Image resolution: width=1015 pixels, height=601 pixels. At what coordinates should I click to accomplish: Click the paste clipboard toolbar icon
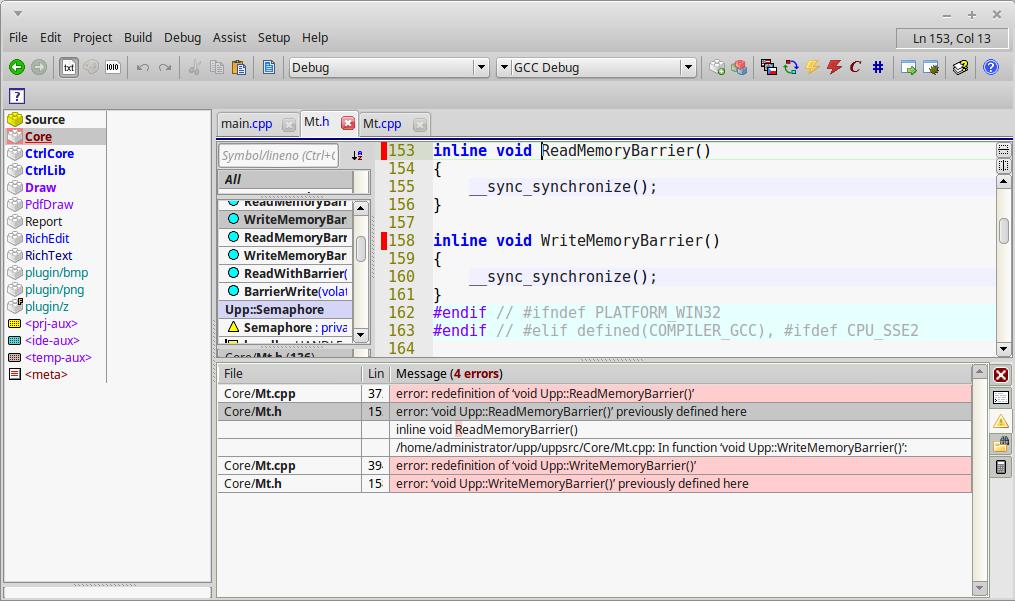tap(239, 67)
